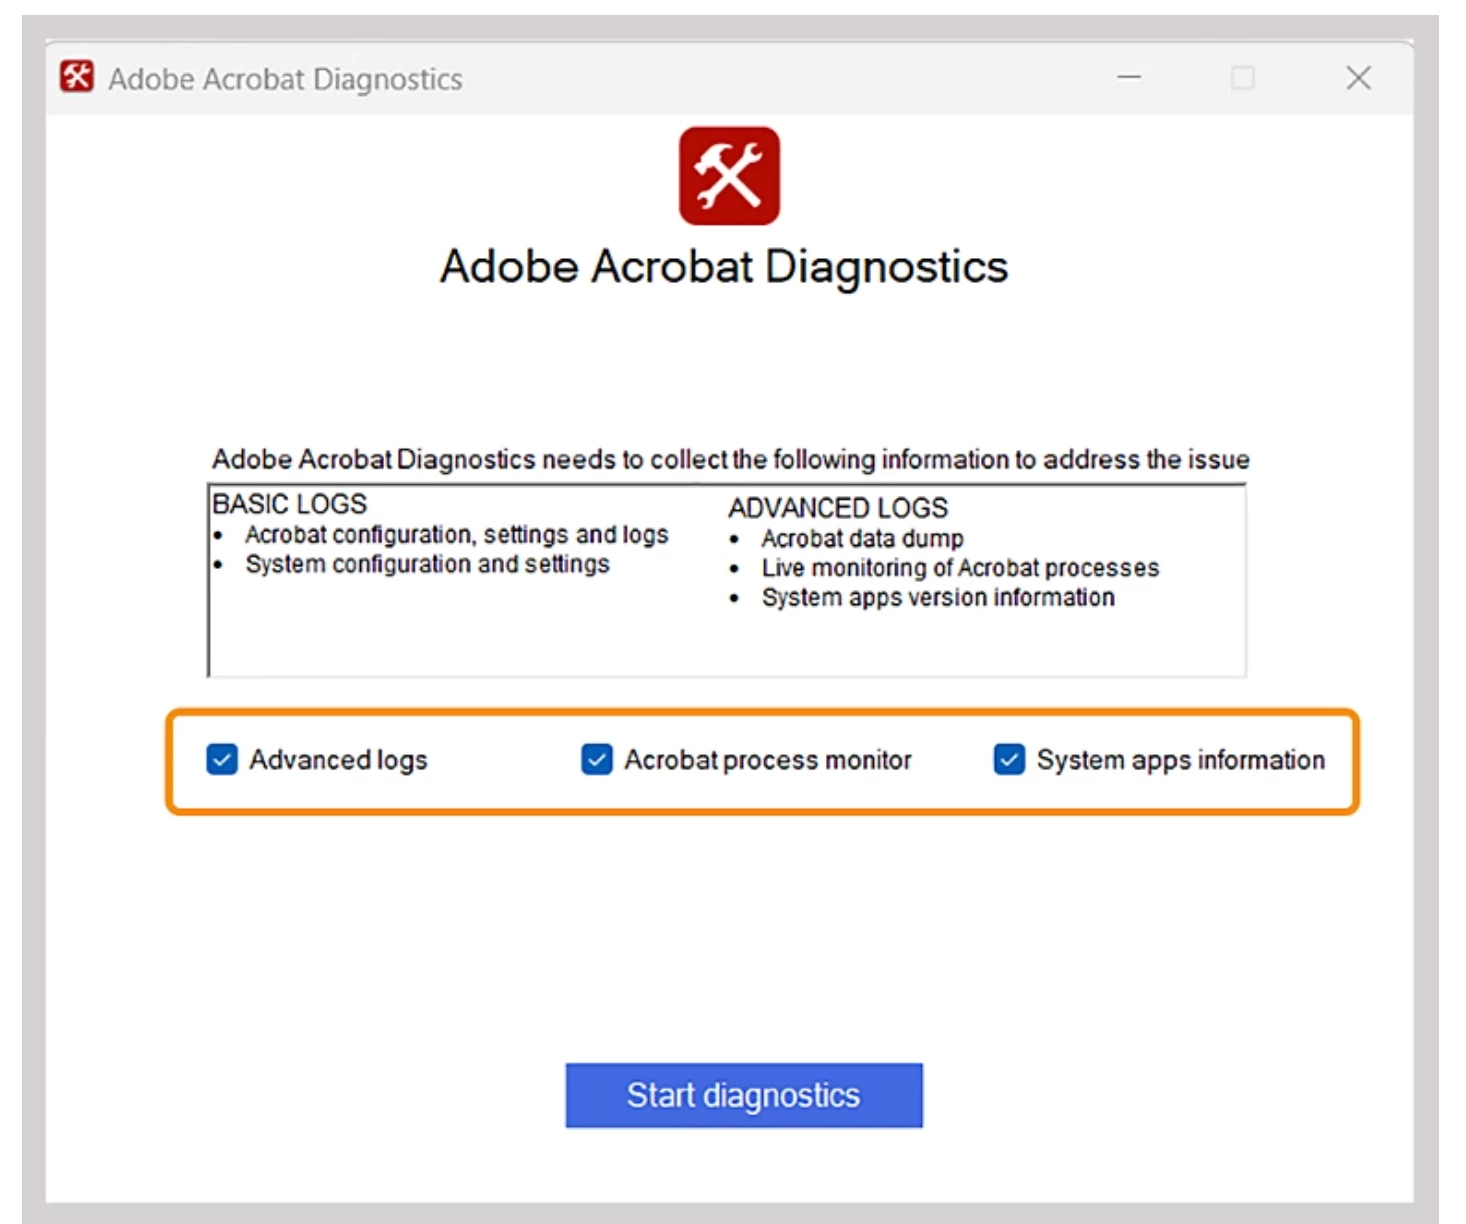Click 'System configuration and settings' line
Viewport: 1466px width, 1224px height.
click(428, 565)
